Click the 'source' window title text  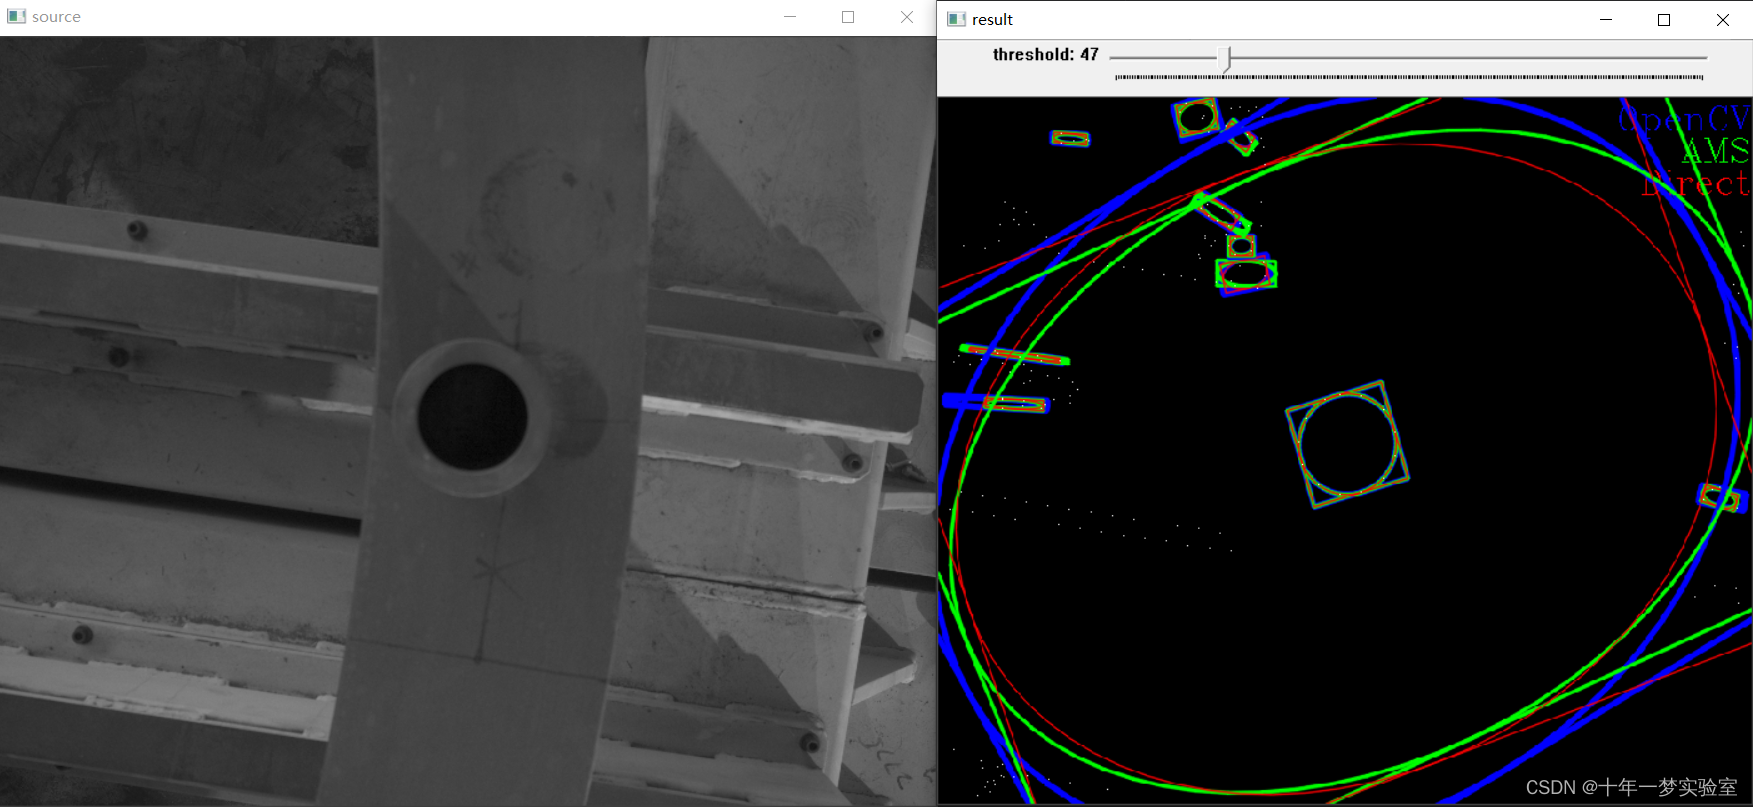click(56, 17)
